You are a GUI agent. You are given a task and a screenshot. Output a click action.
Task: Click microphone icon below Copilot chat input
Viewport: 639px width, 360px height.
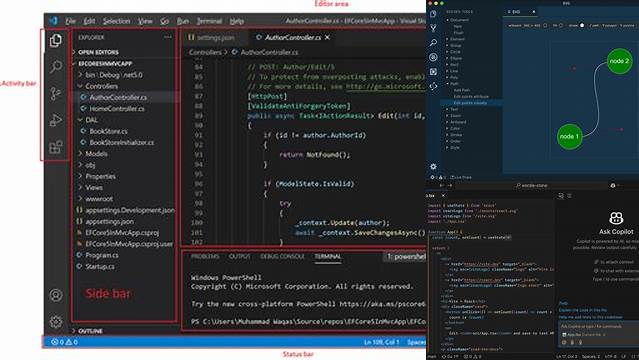tap(580, 342)
